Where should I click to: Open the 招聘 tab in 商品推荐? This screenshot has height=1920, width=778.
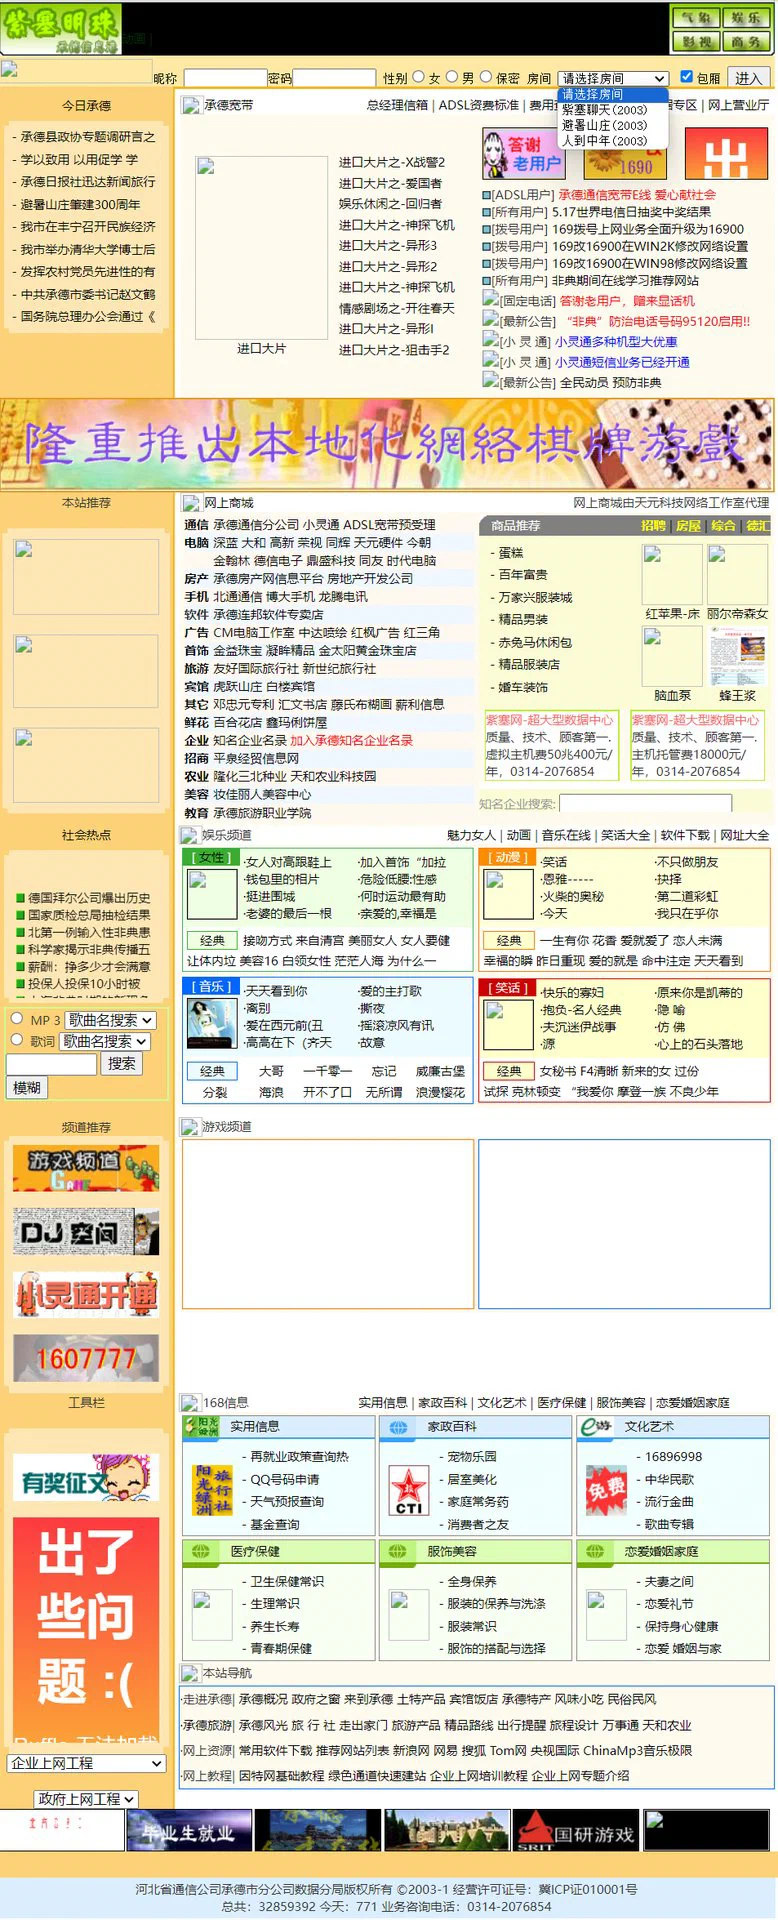pyautogui.click(x=654, y=525)
